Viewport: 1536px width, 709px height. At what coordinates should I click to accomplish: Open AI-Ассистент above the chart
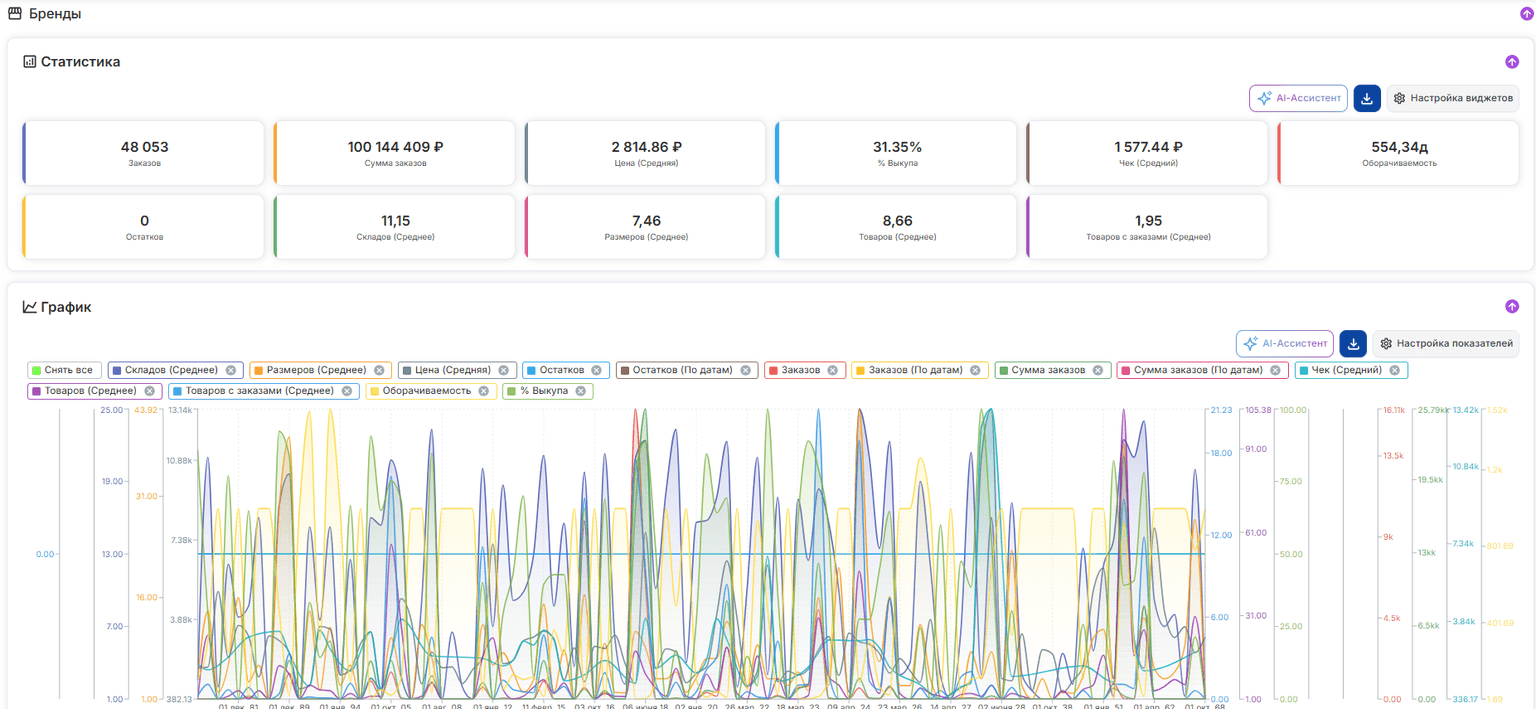(x=1285, y=344)
